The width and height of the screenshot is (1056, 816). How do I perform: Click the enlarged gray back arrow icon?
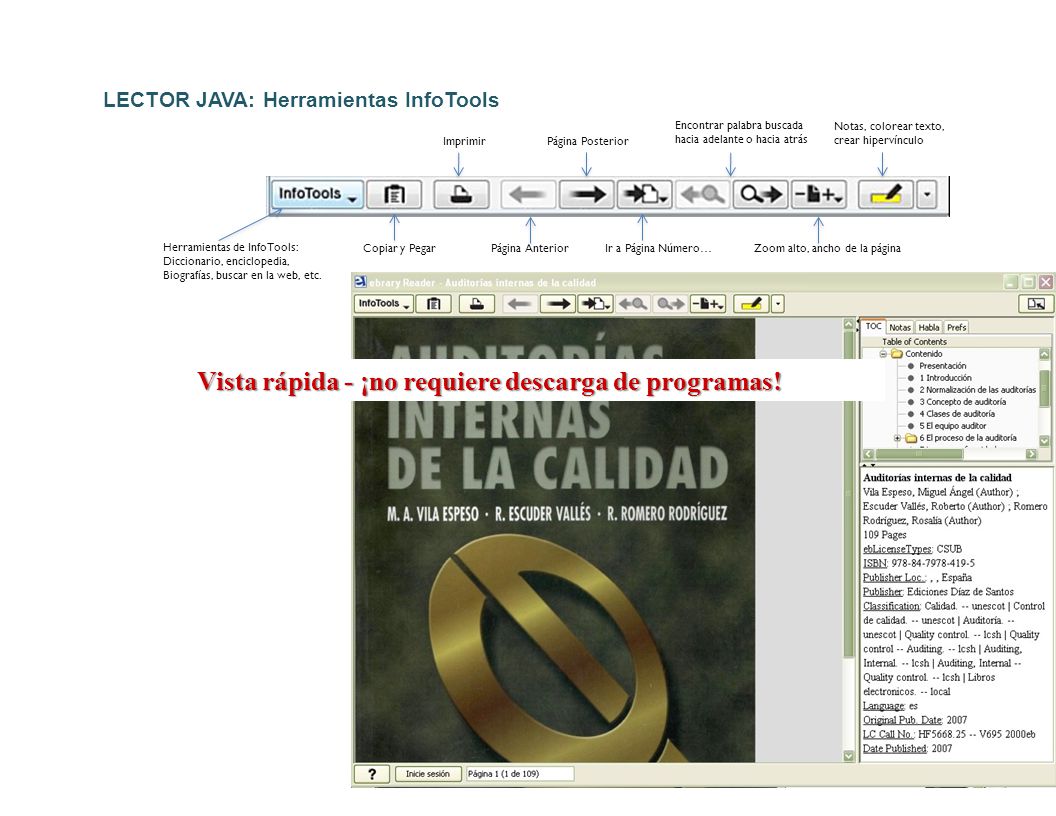click(x=528, y=195)
